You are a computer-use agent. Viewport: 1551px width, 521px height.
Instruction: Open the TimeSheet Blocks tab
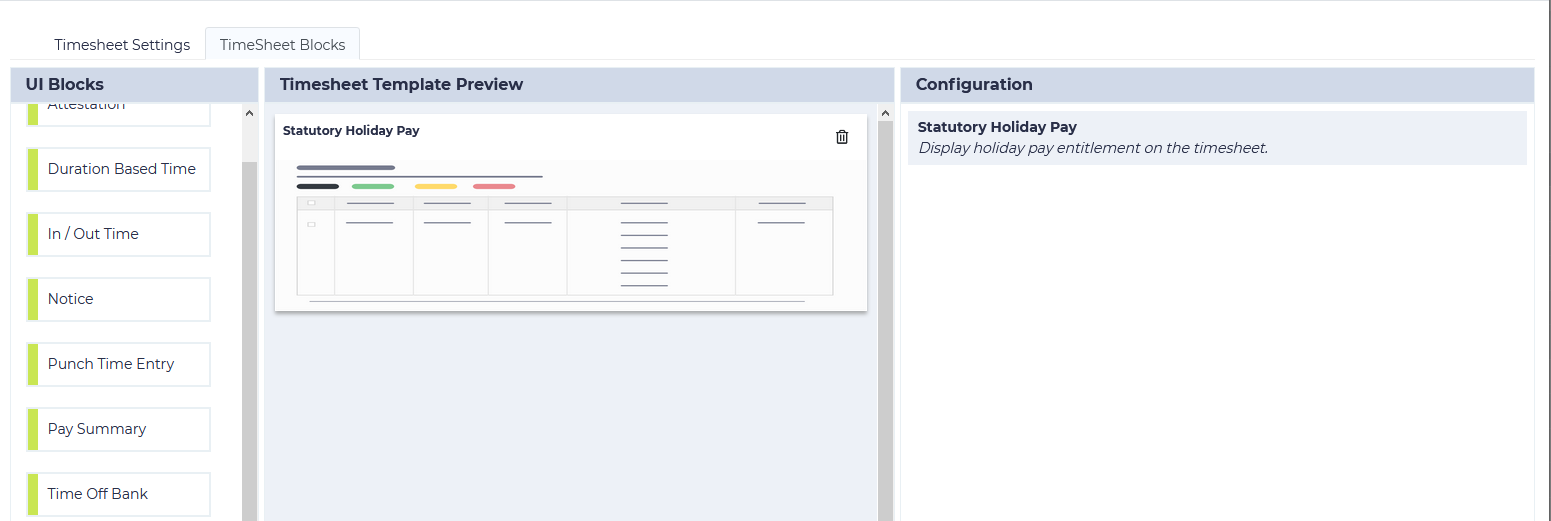282,45
